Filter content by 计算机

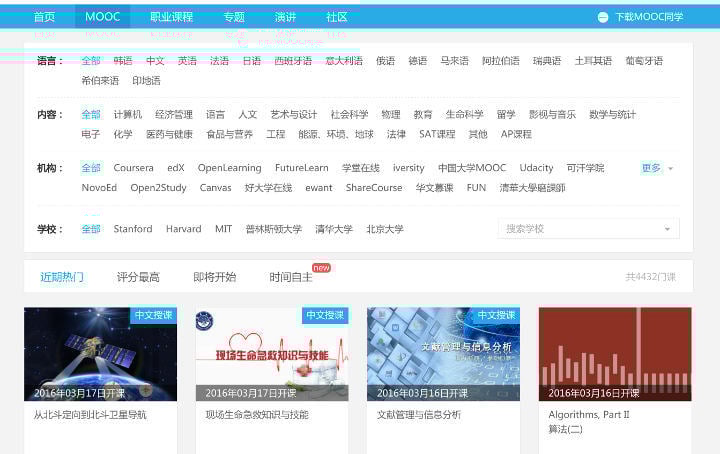tap(128, 114)
